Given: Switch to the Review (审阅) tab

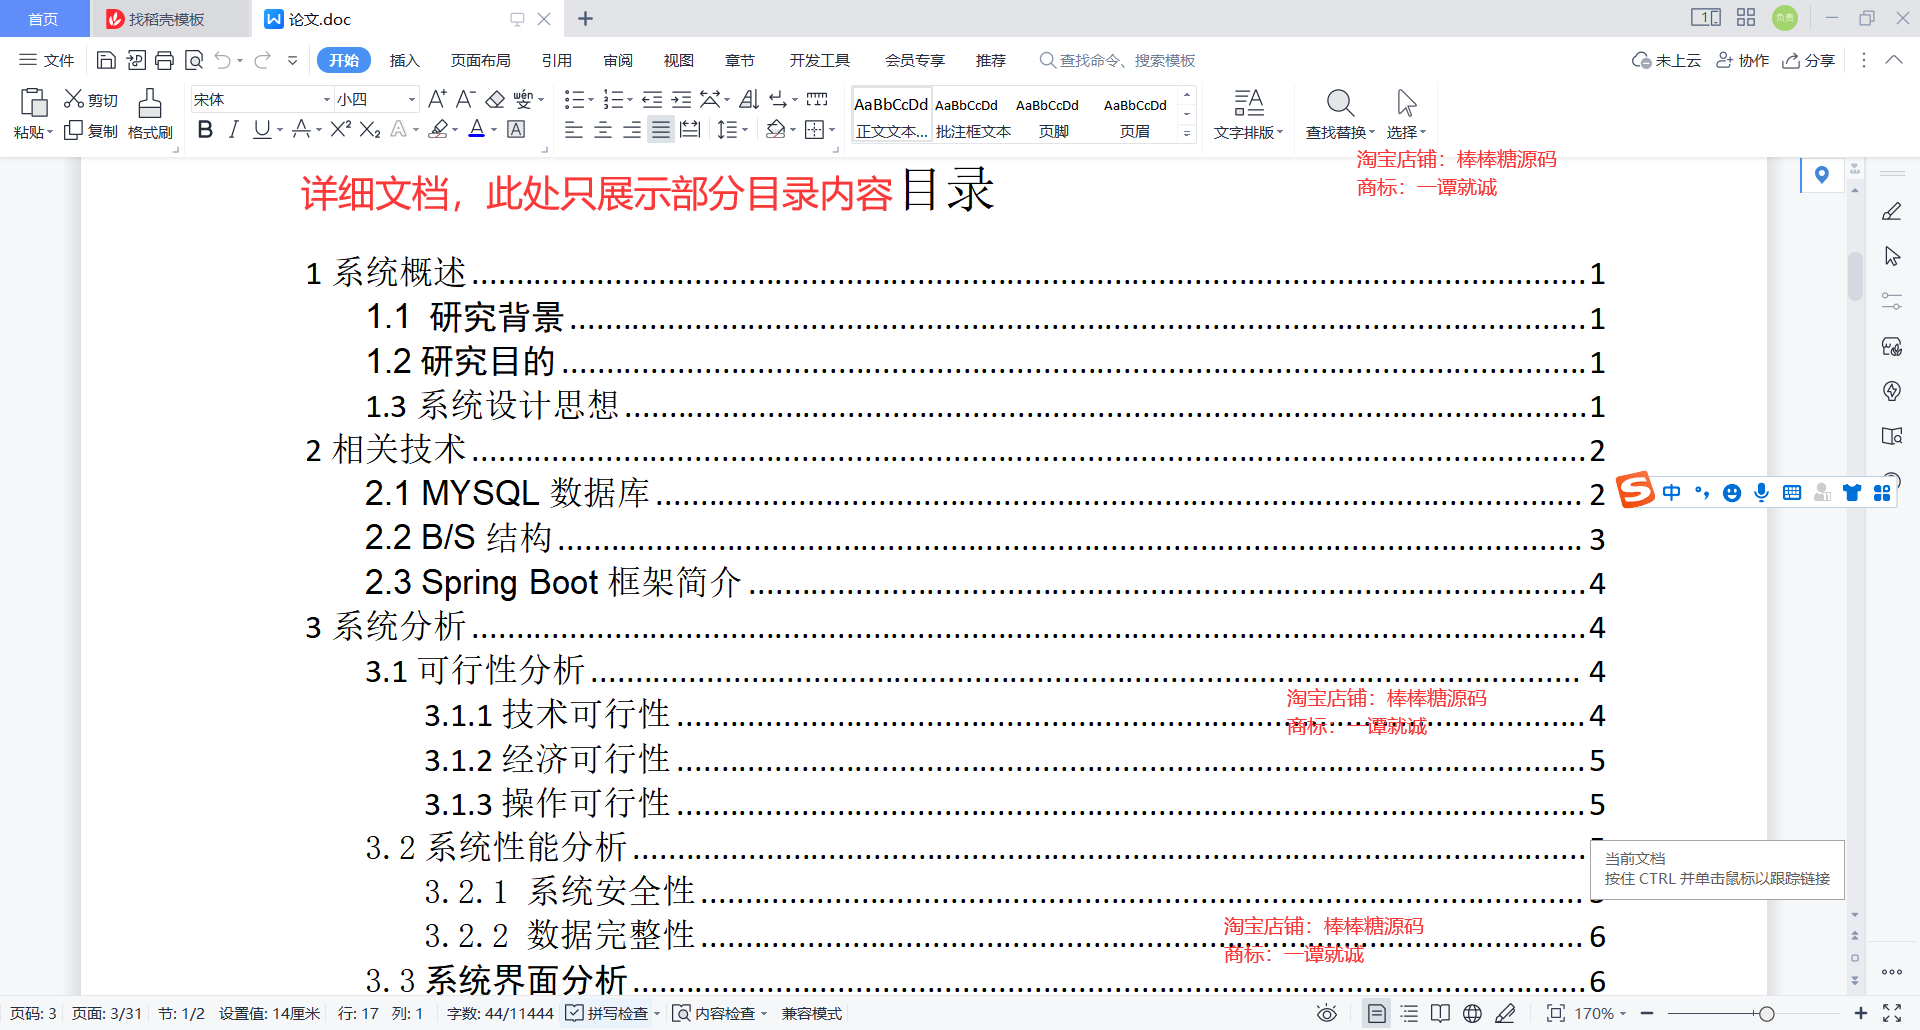Looking at the screenshot, I should [x=618, y=60].
